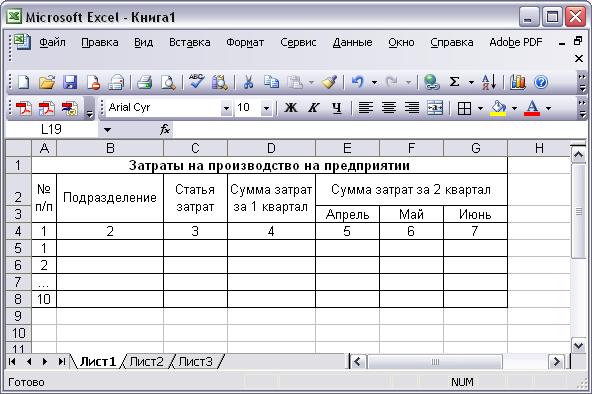Screen dimensions: 592x394
Task: Open Excel Help question icon
Action: click(x=541, y=82)
